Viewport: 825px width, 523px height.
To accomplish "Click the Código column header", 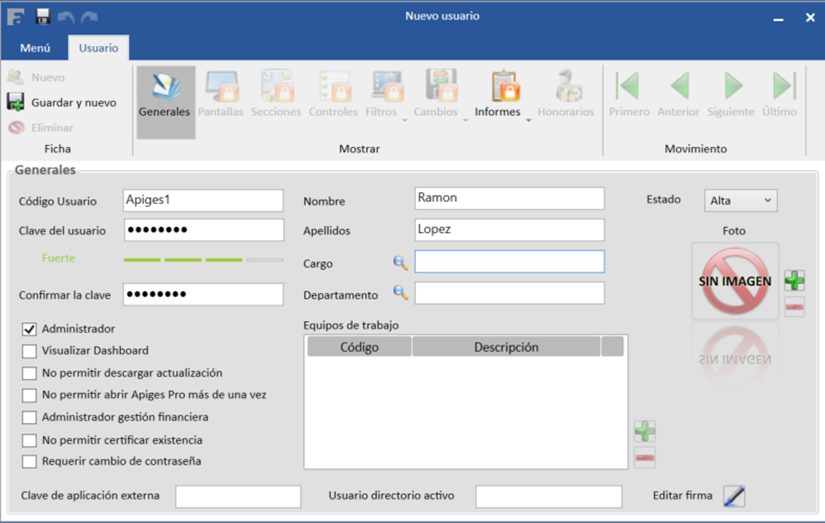I will 359,347.
